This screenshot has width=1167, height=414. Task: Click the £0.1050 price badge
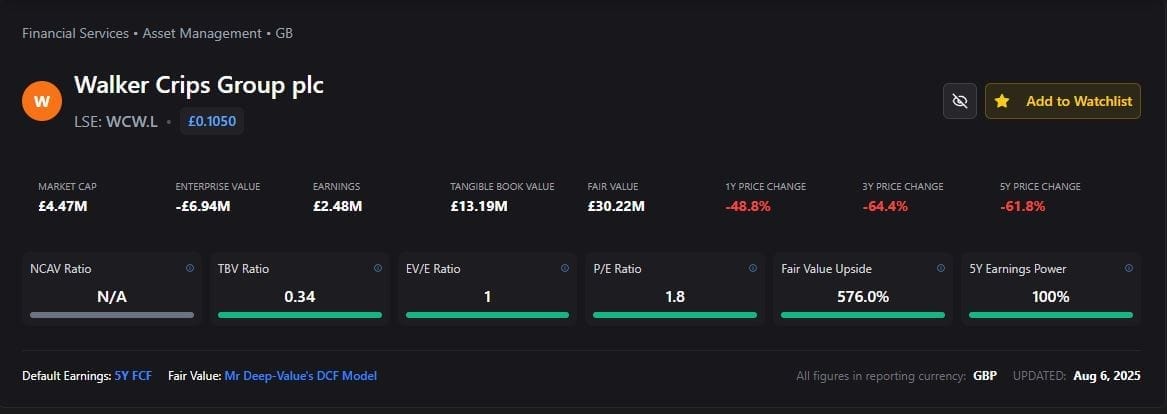212,121
